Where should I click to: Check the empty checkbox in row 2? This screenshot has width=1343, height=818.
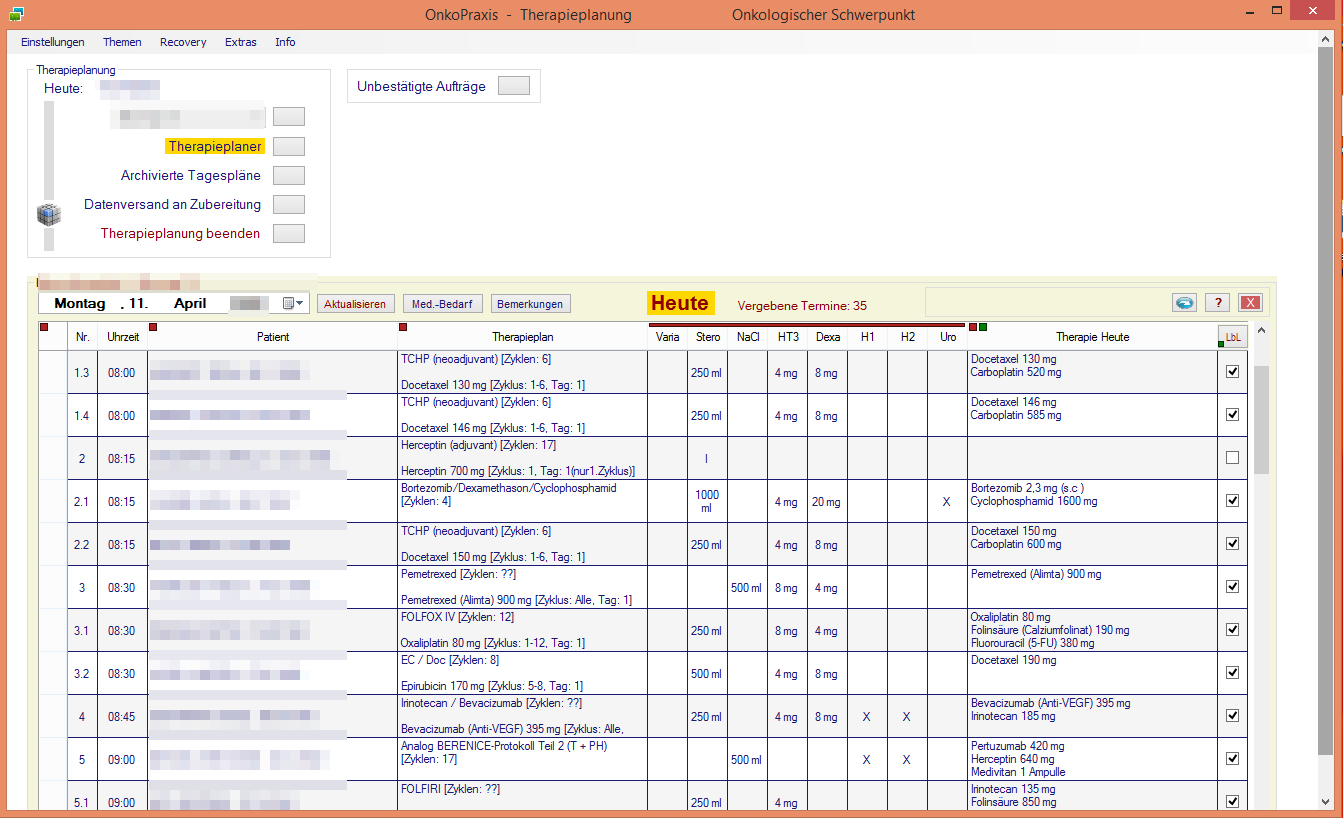click(1232, 458)
